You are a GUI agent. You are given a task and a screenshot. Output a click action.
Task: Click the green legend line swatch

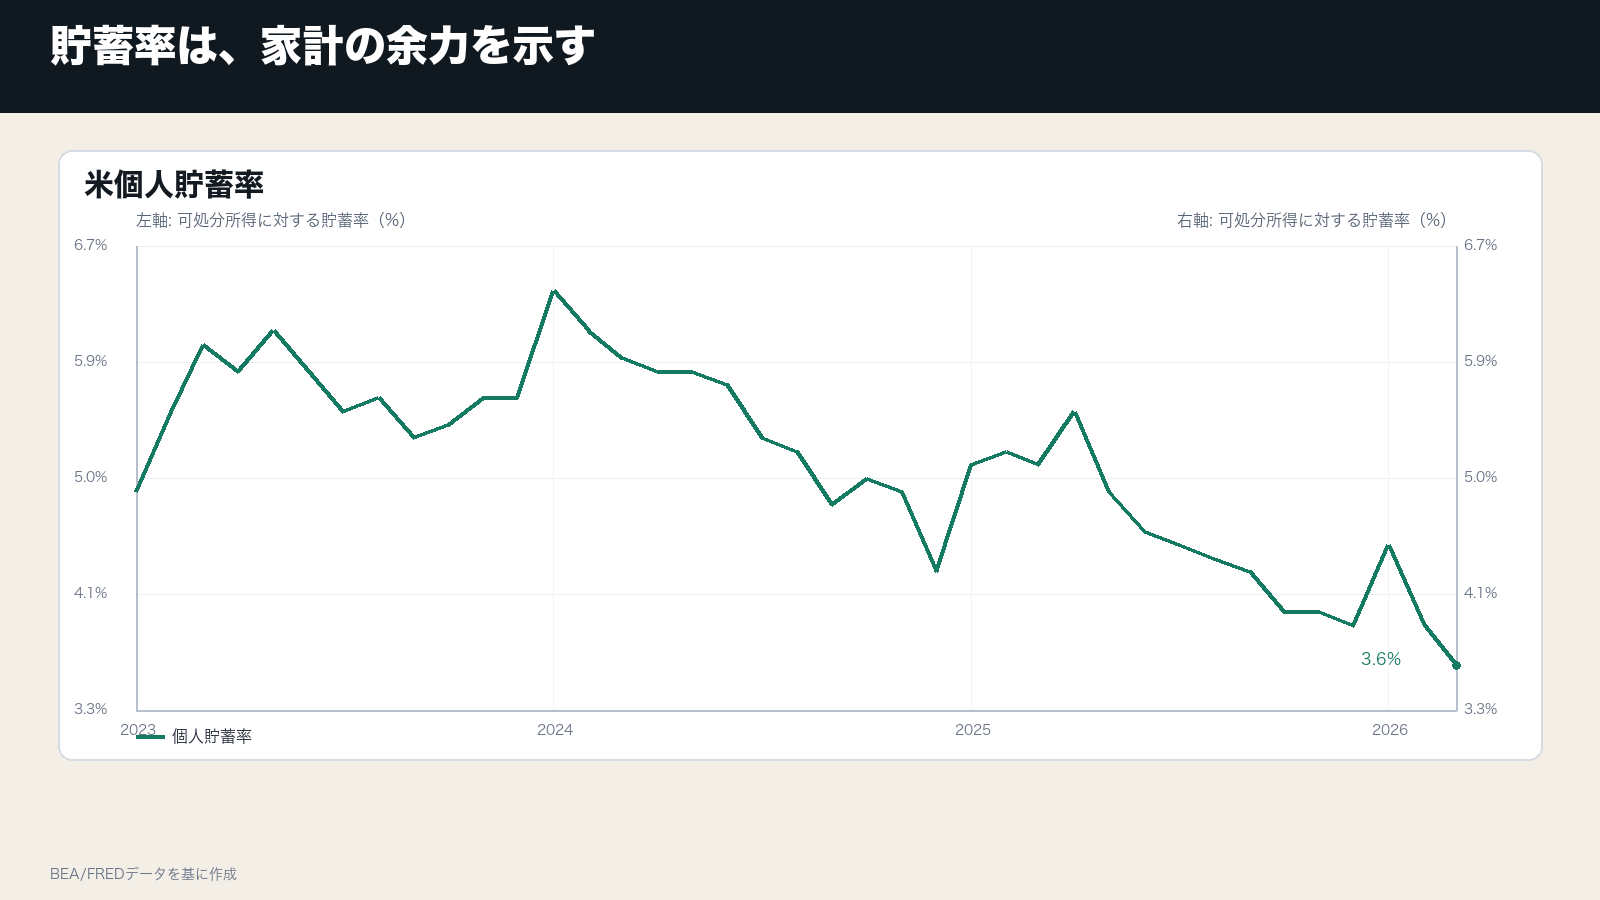[x=150, y=736]
